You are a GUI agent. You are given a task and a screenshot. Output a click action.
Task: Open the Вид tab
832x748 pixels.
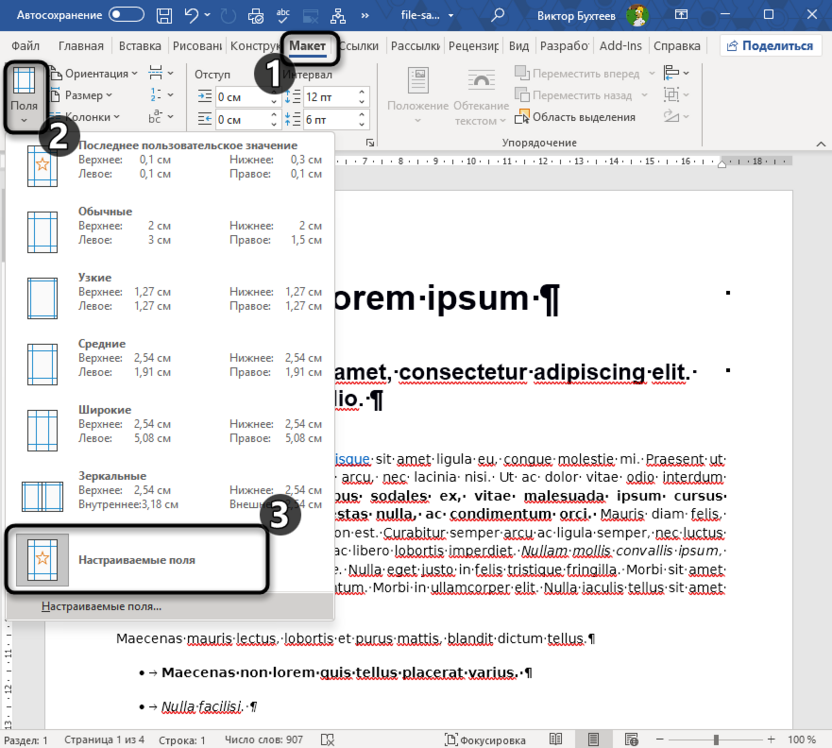[x=518, y=46]
